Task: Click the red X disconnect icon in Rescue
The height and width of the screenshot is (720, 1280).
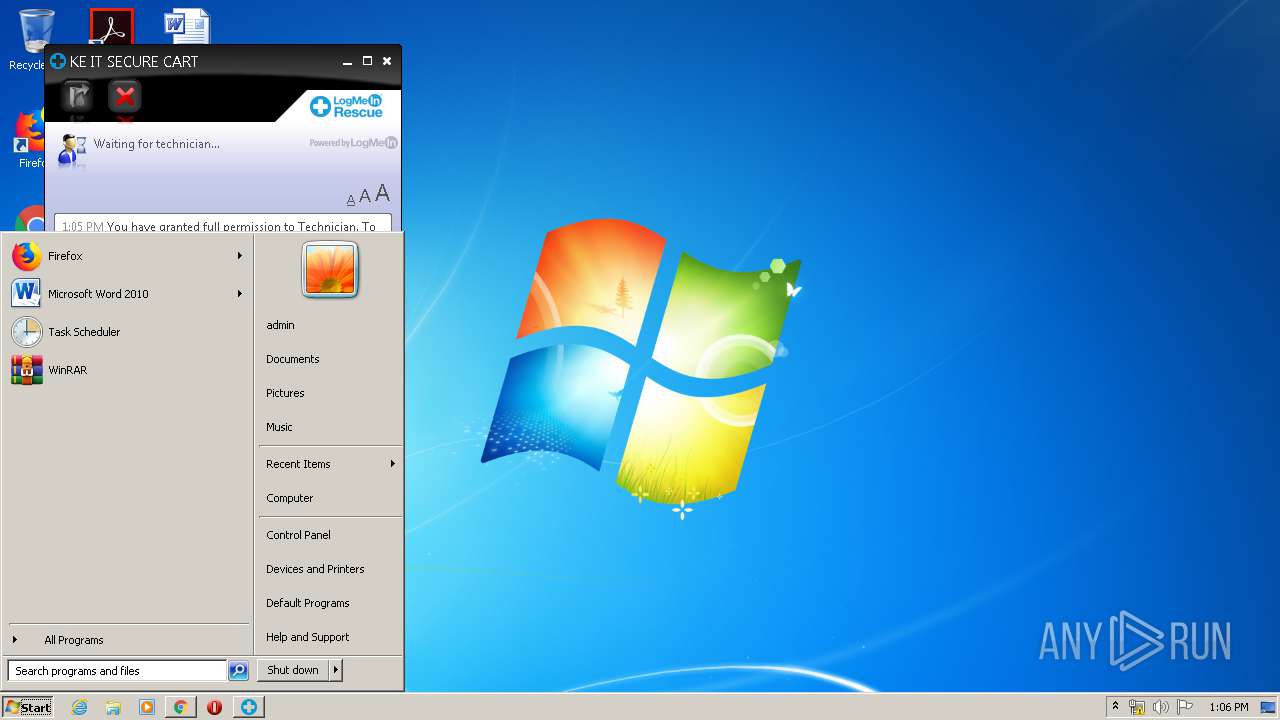Action: tap(125, 96)
